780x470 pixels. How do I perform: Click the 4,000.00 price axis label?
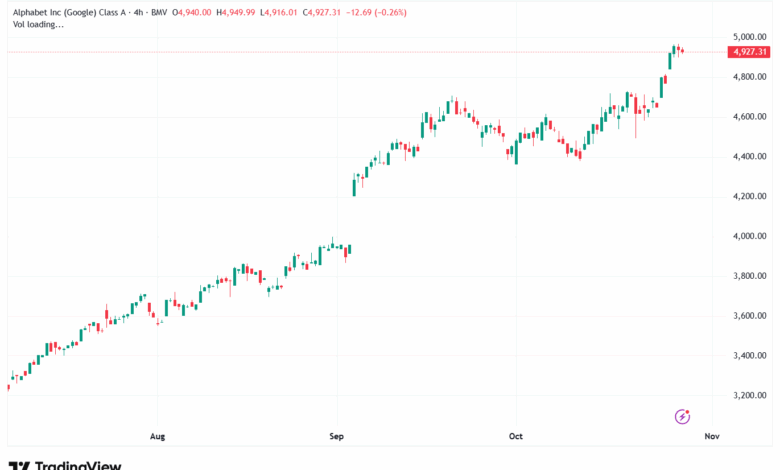749,236
